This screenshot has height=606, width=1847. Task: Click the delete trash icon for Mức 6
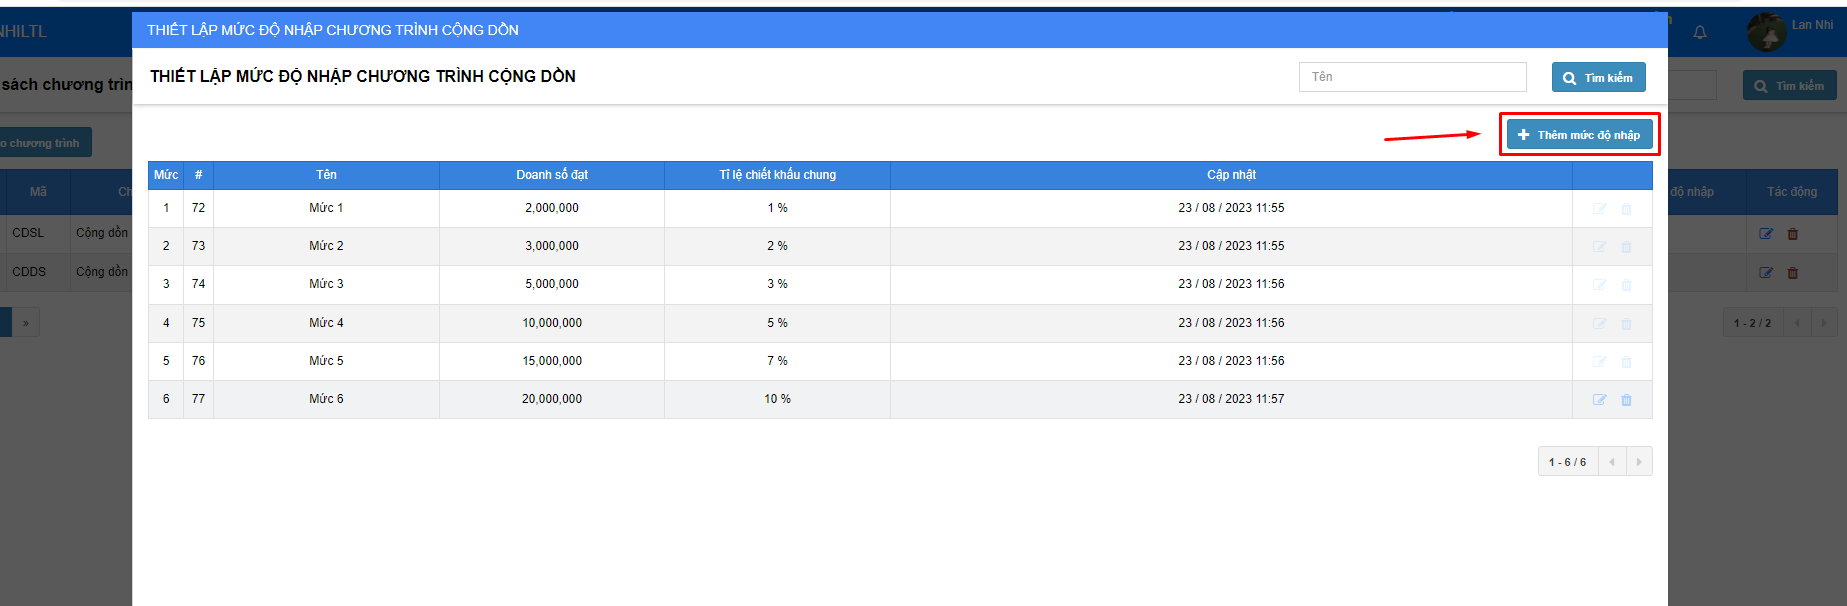tap(1626, 400)
